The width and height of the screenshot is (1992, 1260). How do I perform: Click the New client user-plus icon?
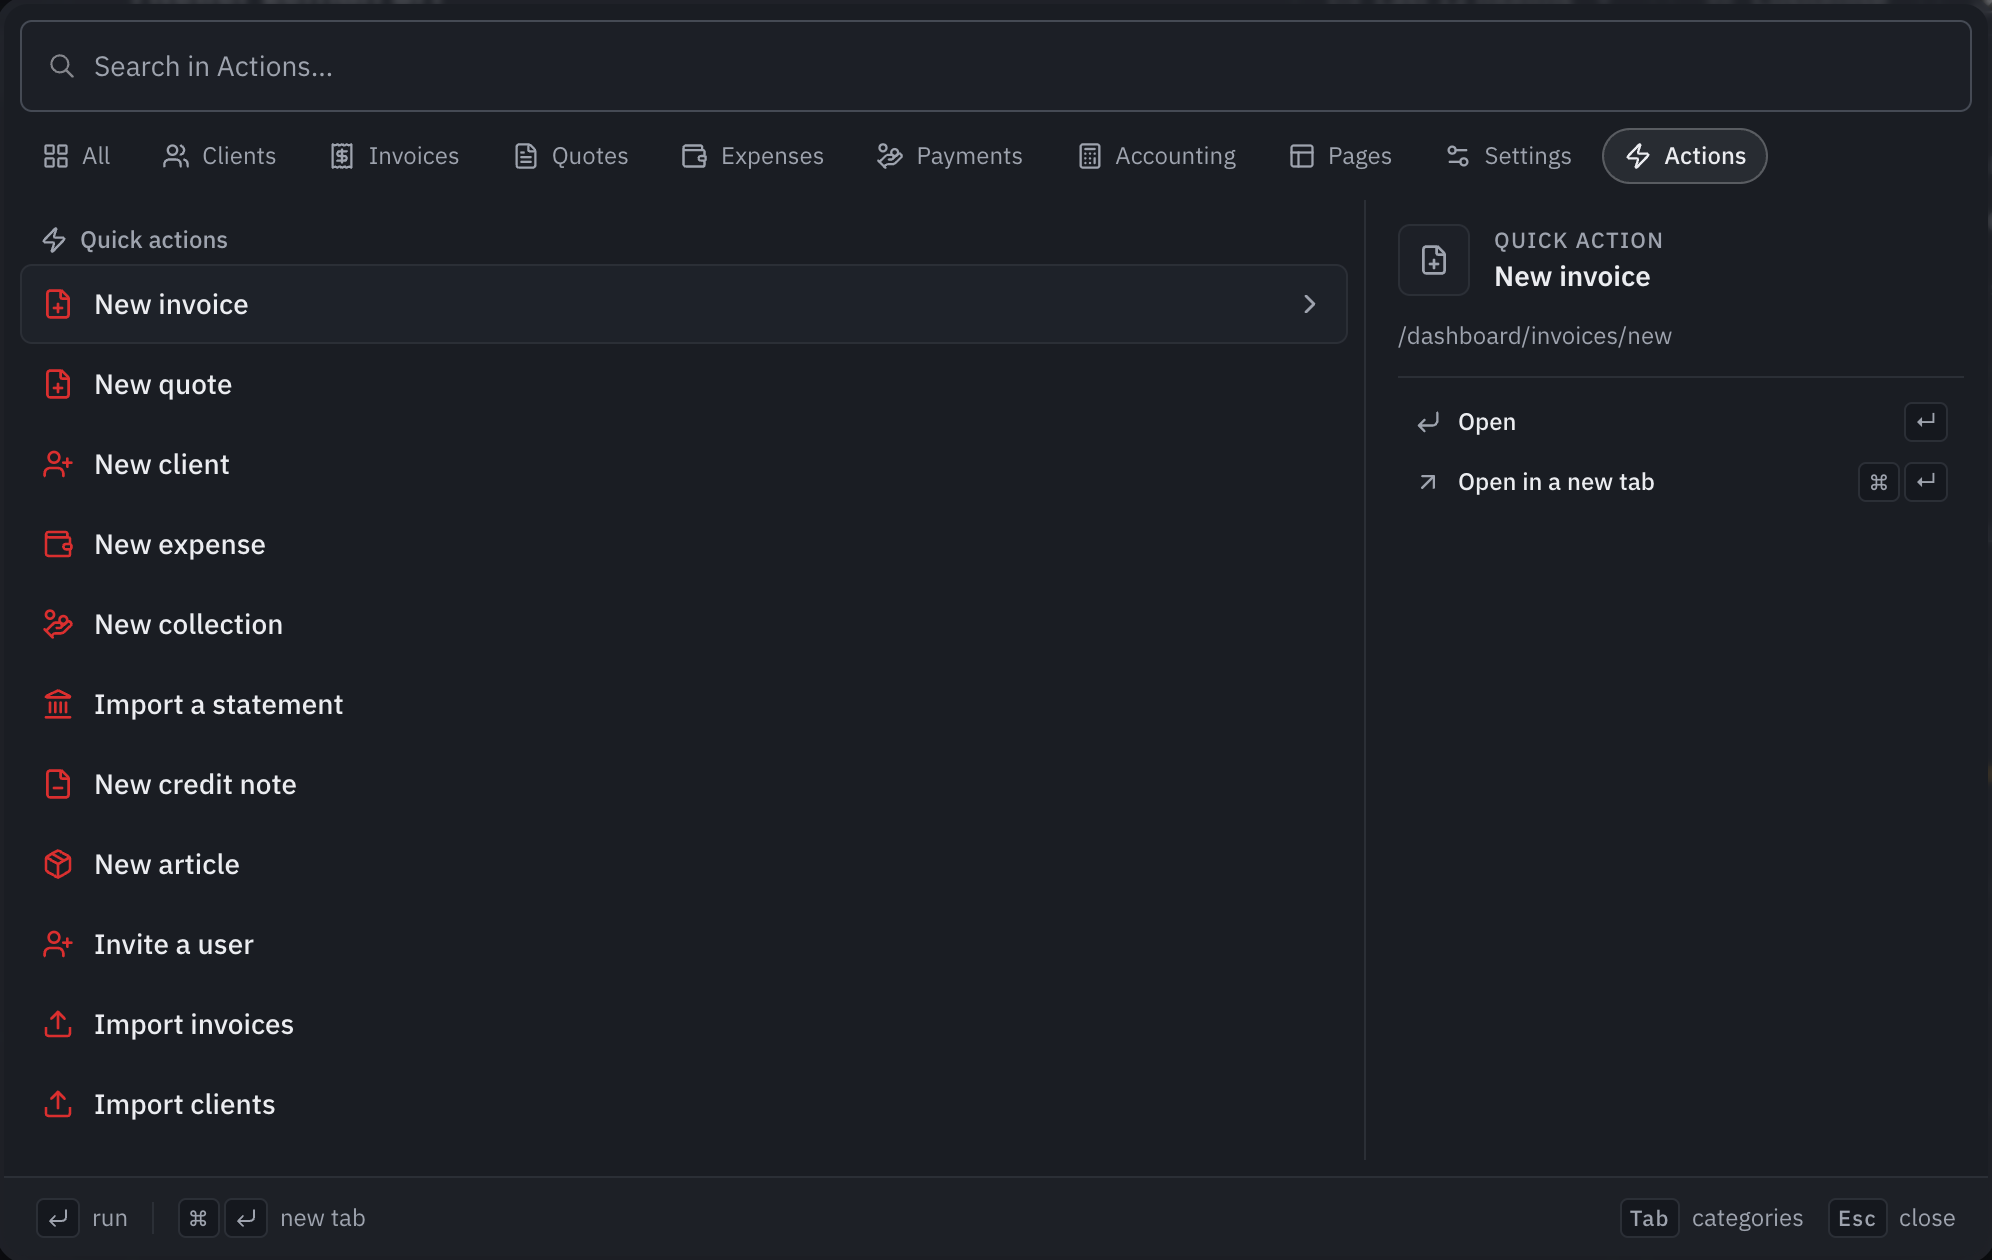click(58, 464)
